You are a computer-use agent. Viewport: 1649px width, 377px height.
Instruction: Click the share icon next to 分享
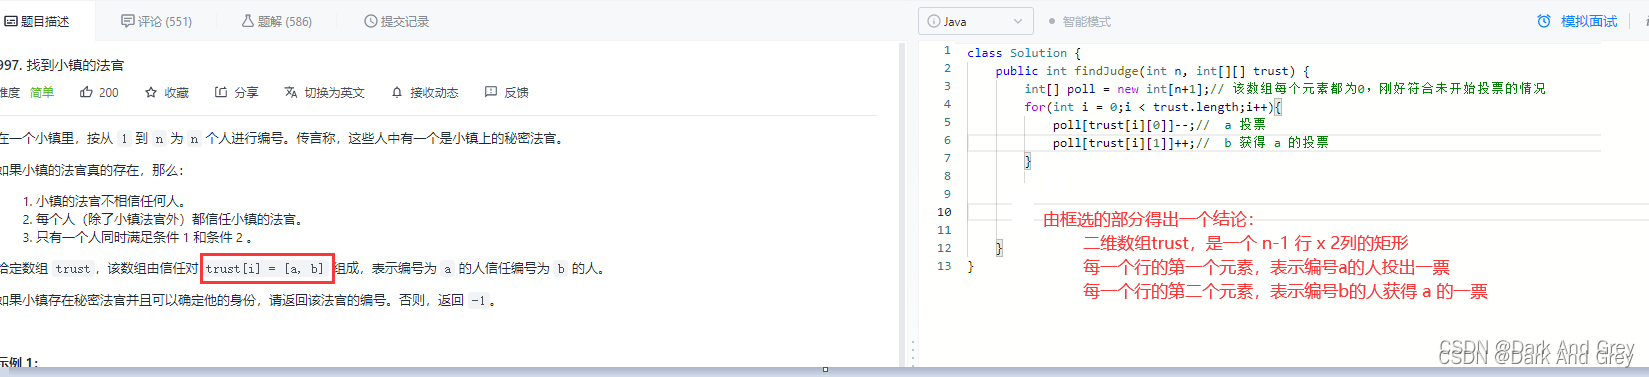pos(221,92)
